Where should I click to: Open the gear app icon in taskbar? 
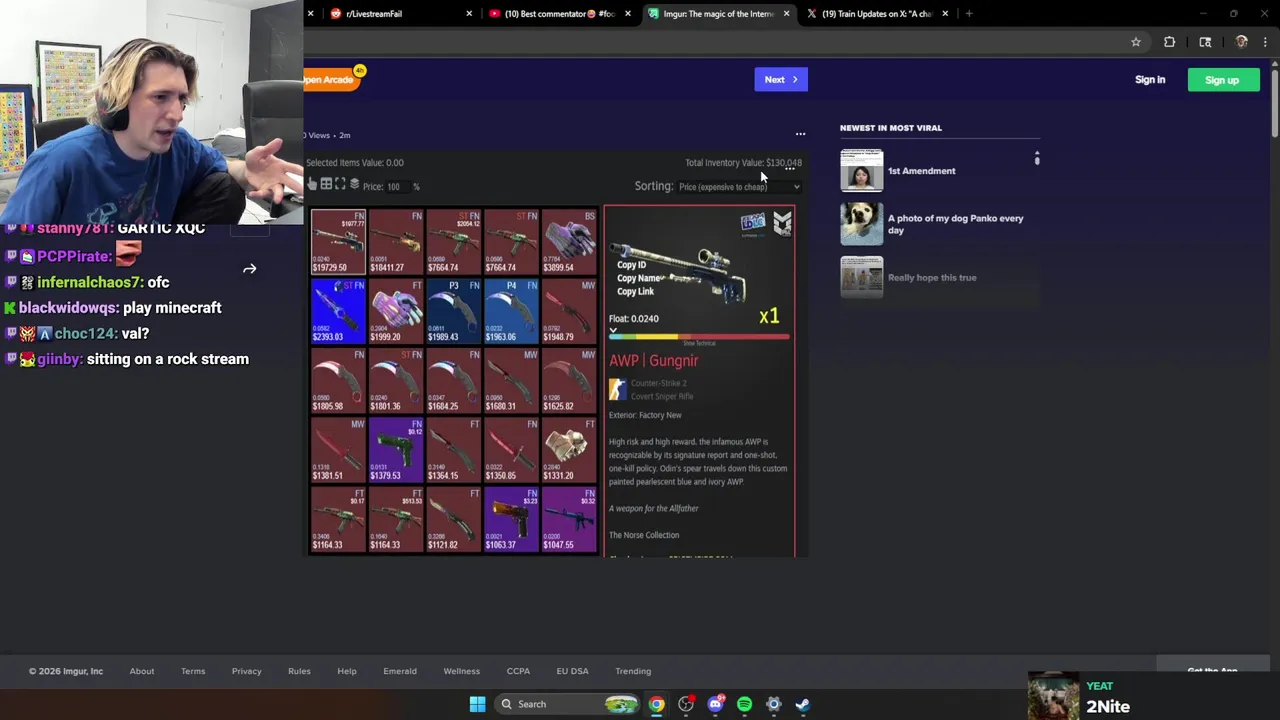point(773,704)
